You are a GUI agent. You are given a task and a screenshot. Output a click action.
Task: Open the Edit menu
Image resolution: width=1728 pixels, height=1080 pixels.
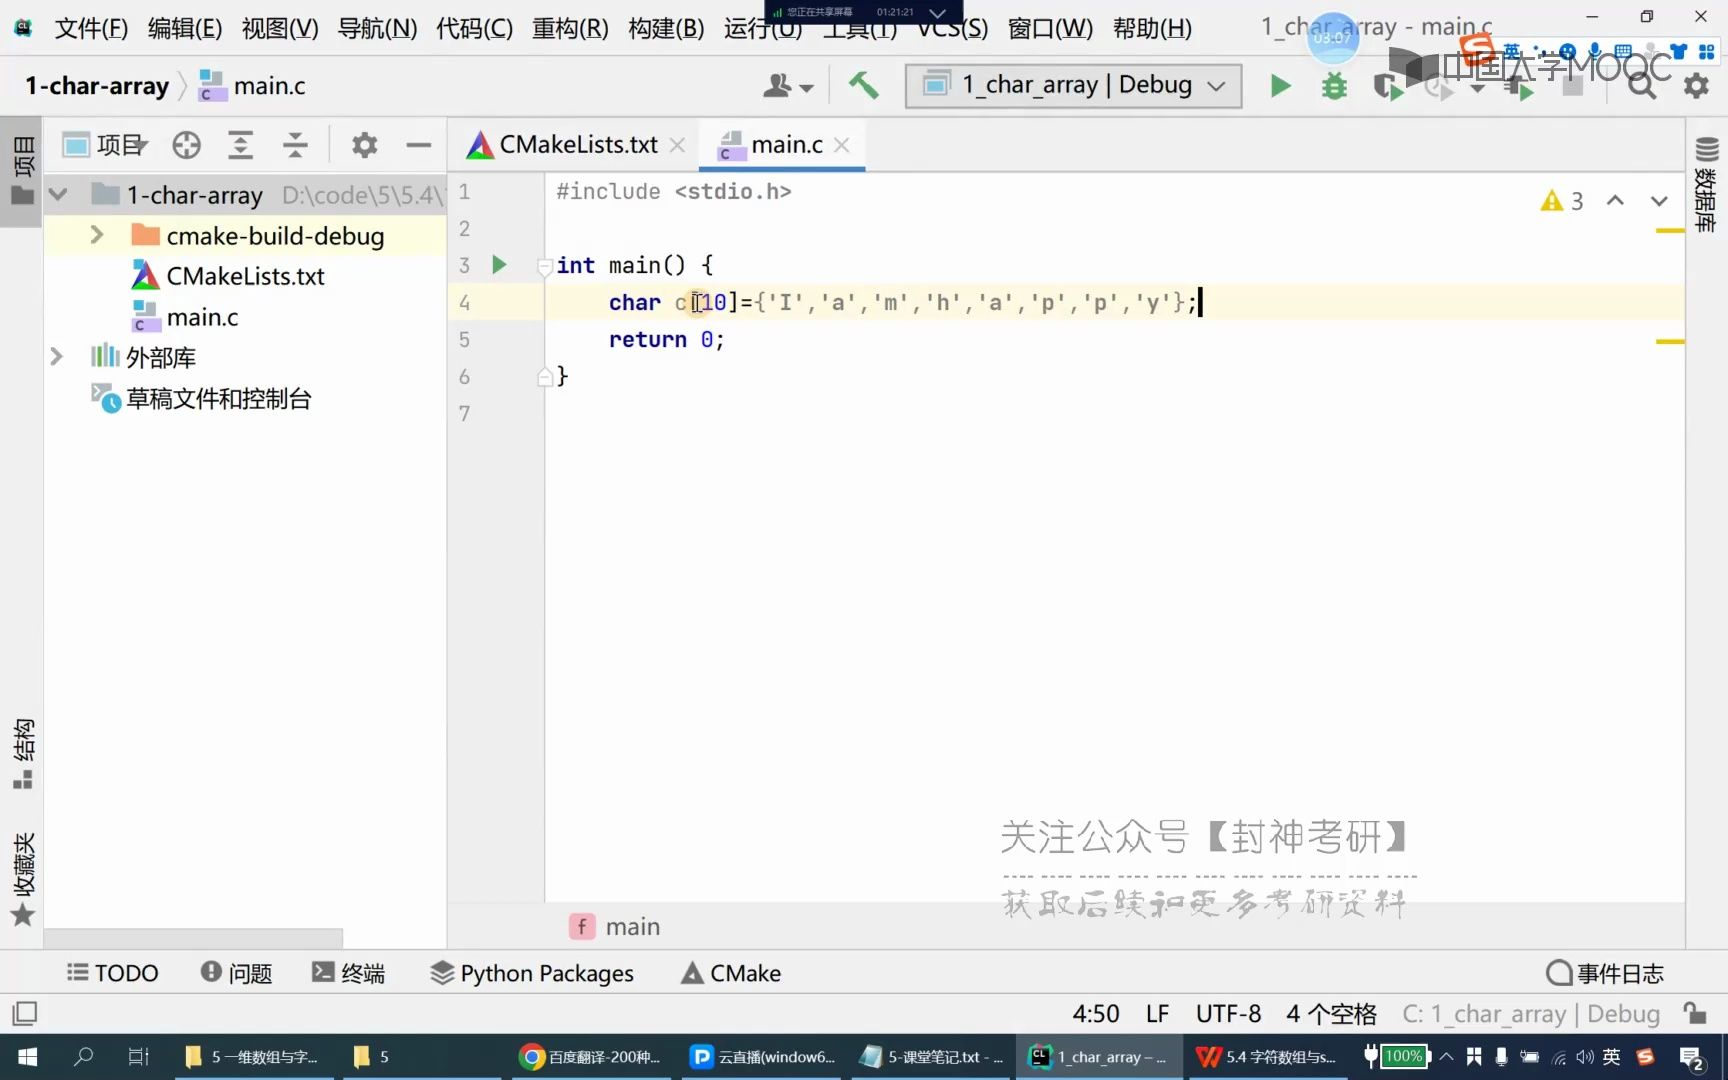[185, 28]
